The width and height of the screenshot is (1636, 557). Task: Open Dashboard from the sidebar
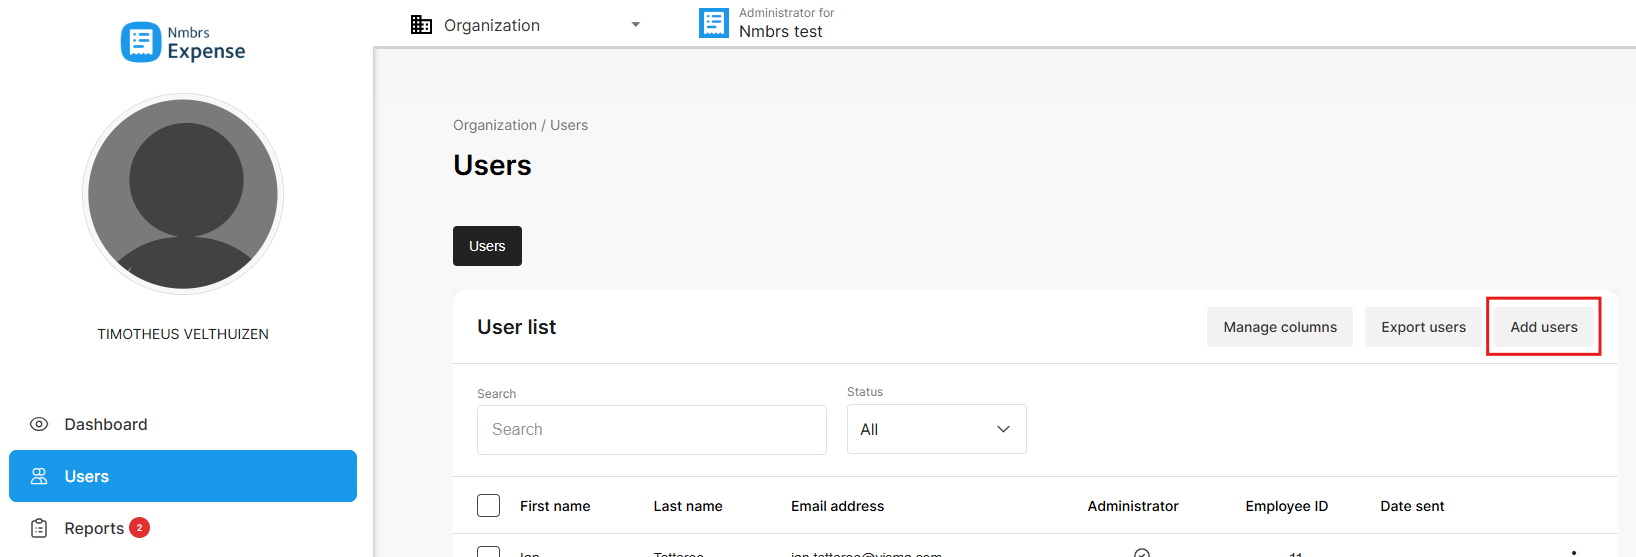[x=183, y=424]
